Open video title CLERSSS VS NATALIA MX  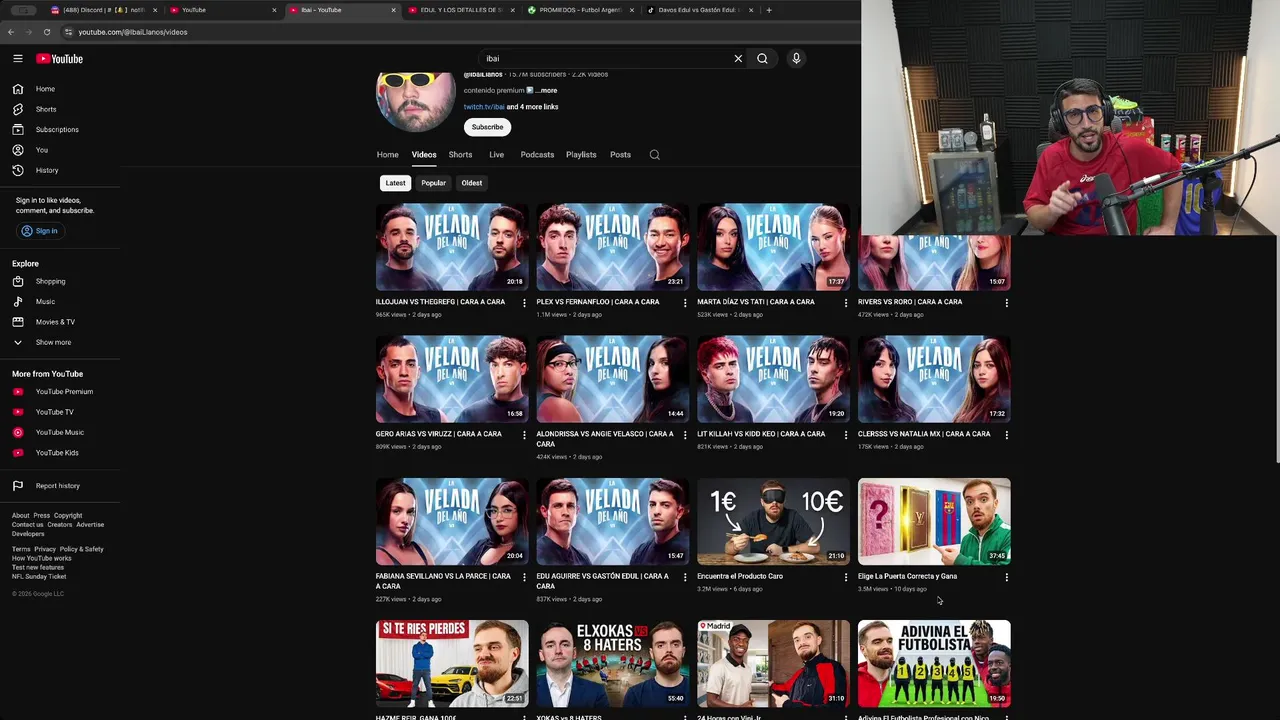click(x=924, y=434)
